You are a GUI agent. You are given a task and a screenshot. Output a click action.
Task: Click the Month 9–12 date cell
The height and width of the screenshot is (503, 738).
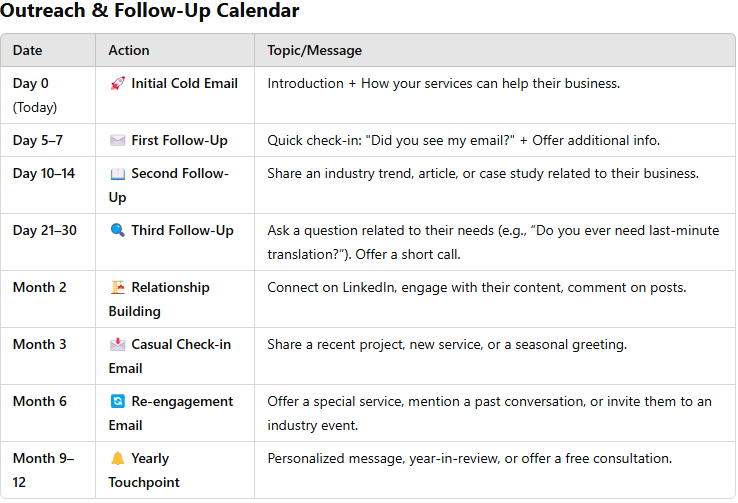[43, 470]
